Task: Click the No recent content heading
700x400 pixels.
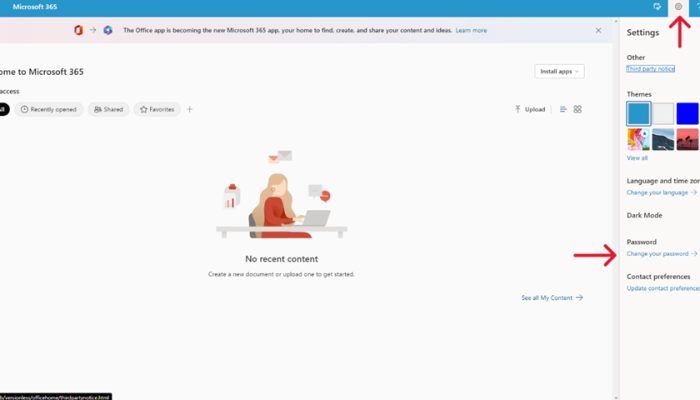Action: [282, 259]
